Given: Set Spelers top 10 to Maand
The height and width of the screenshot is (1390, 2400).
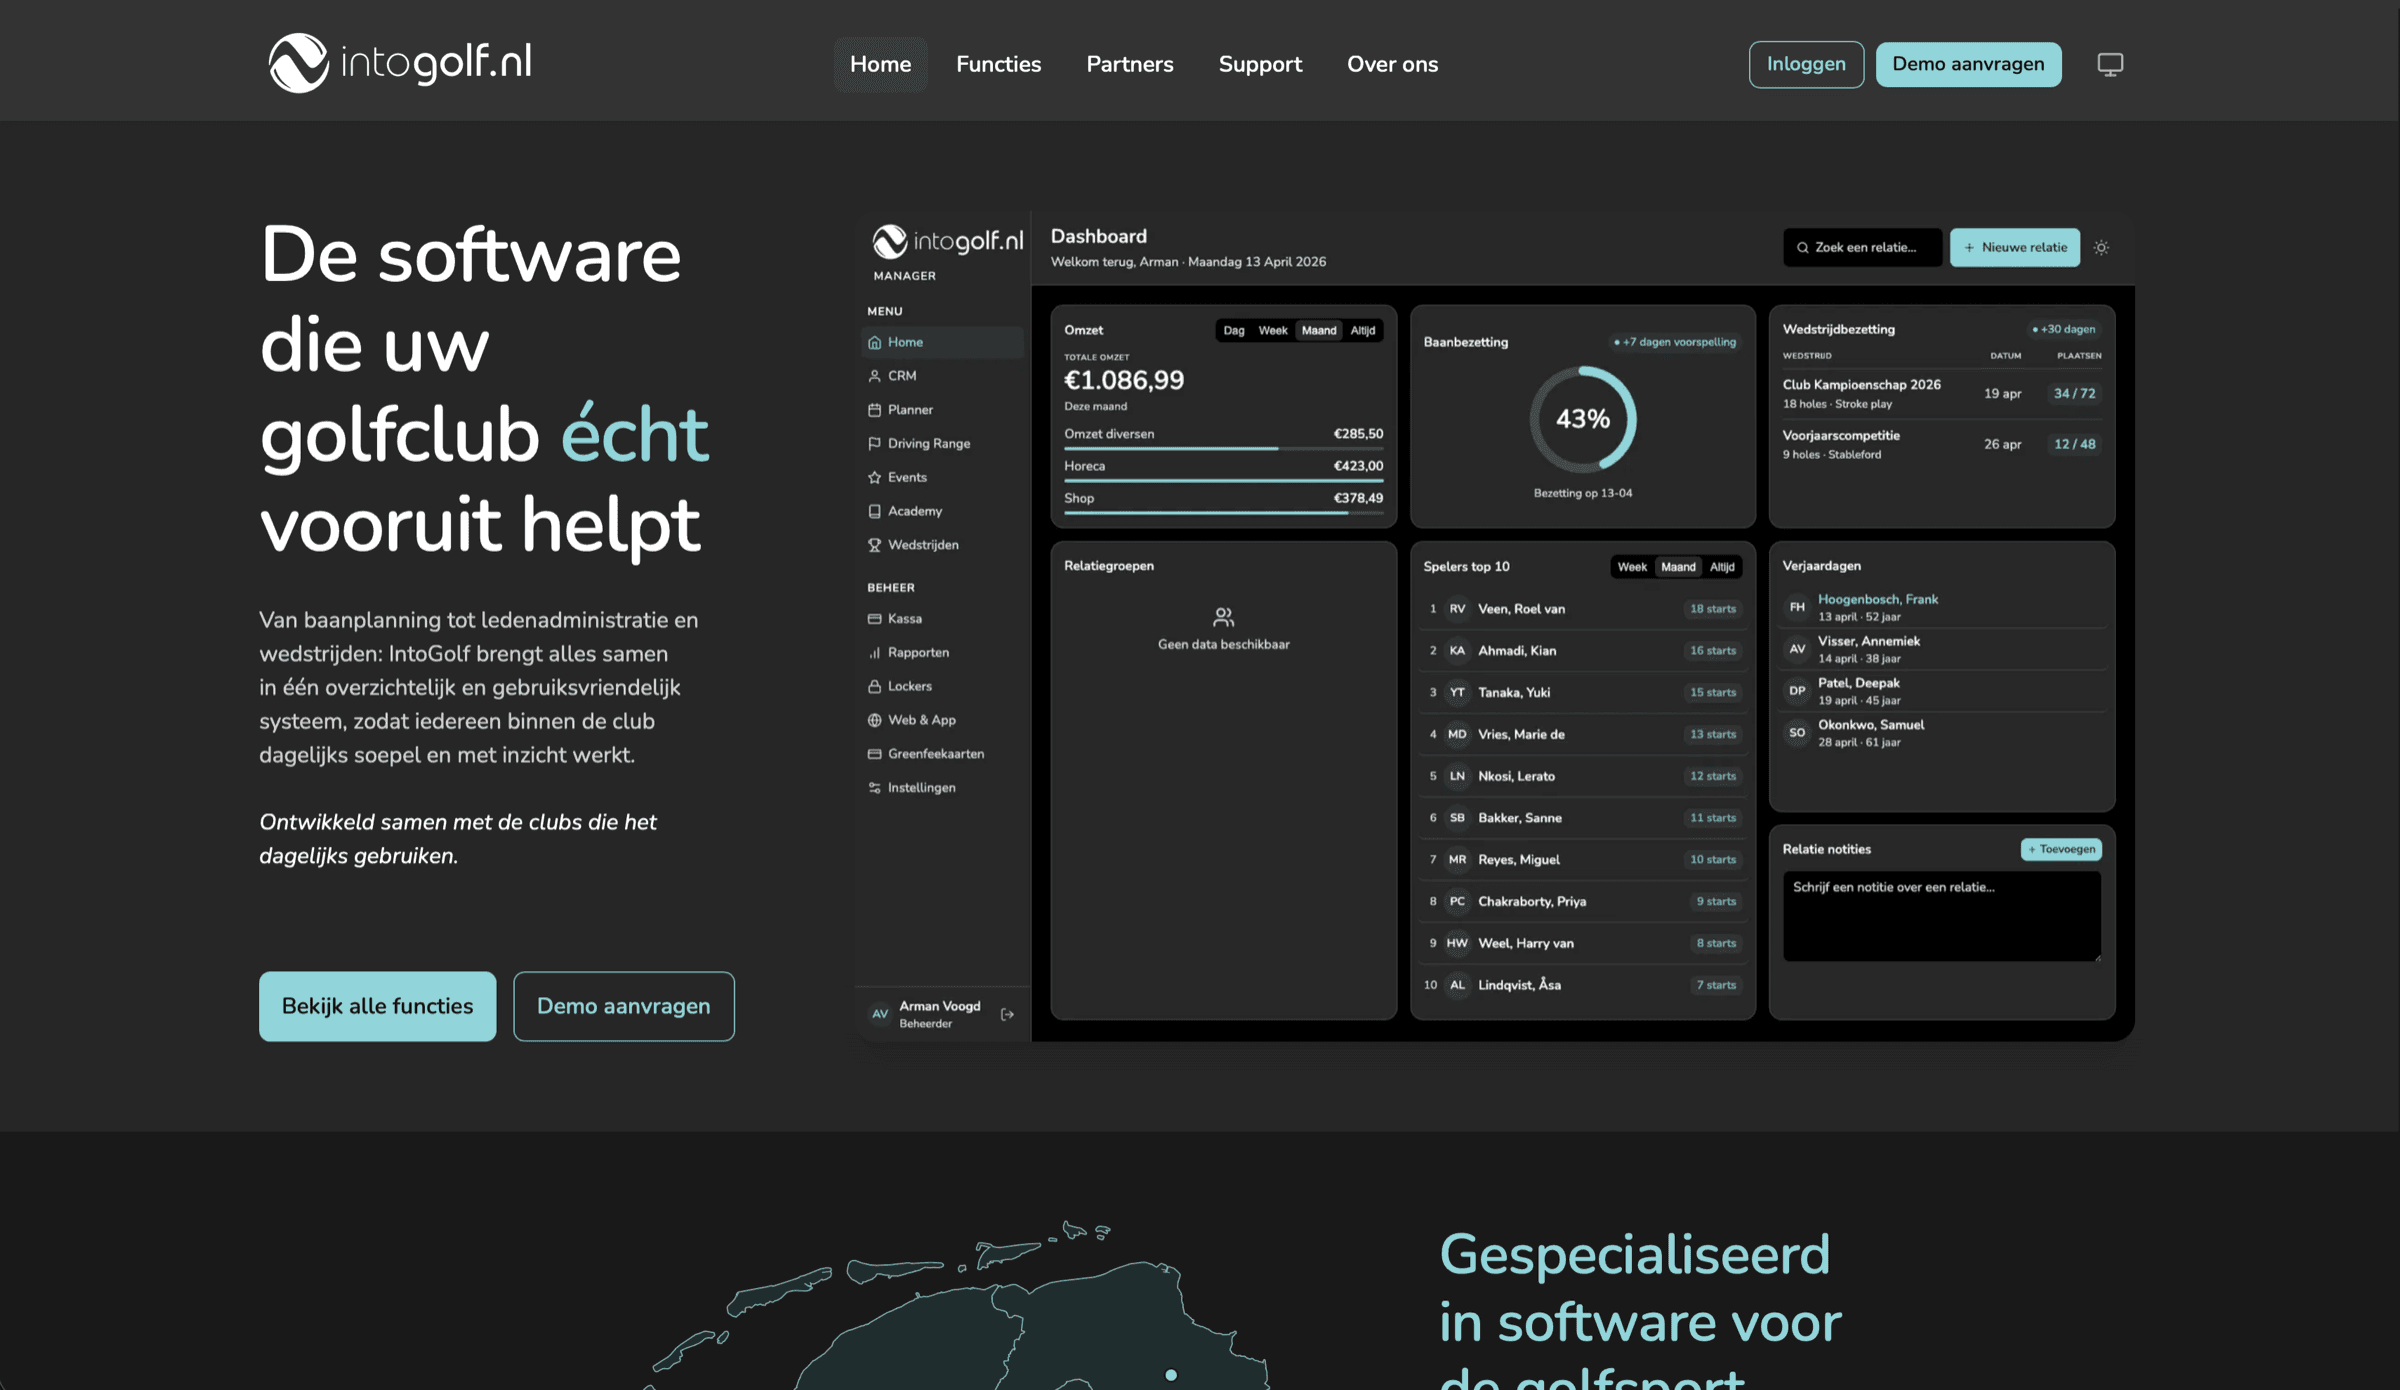Looking at the screenshot, I should [x=1678, y=567].
